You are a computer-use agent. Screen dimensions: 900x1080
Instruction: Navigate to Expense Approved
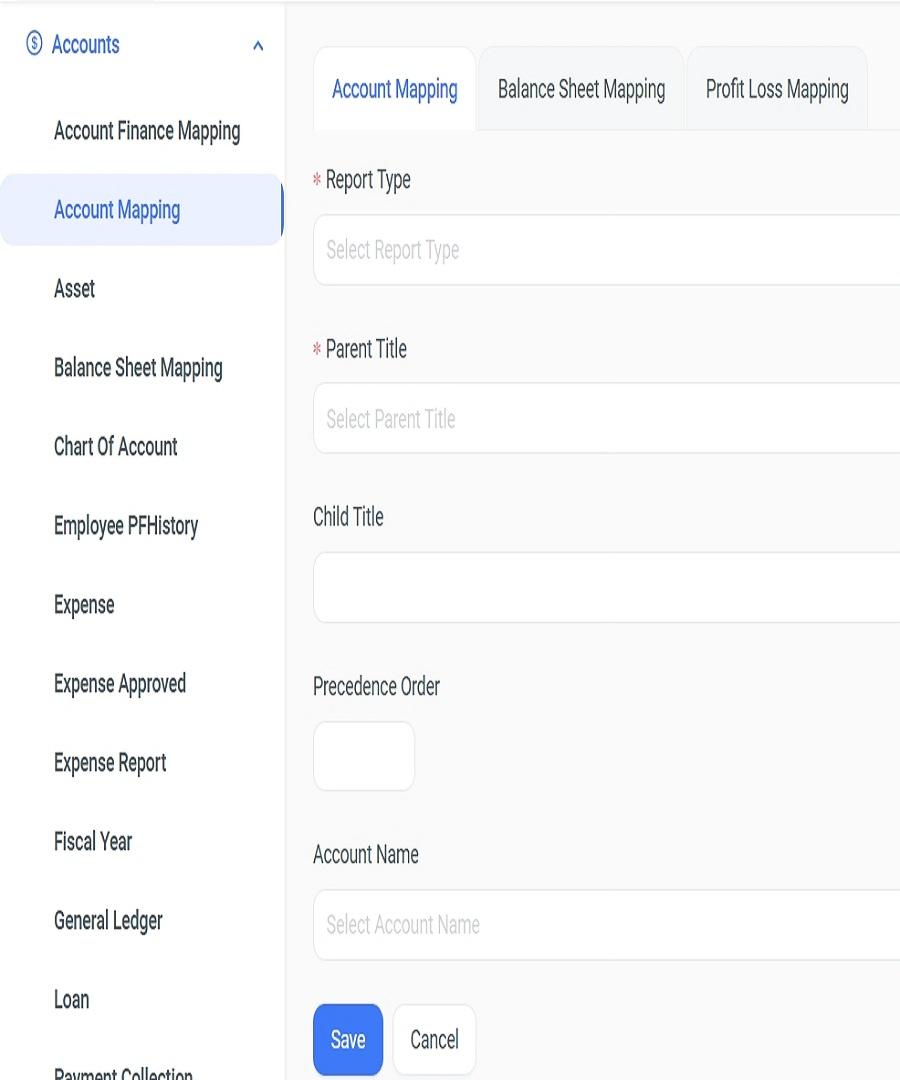[x=120, y=684]
